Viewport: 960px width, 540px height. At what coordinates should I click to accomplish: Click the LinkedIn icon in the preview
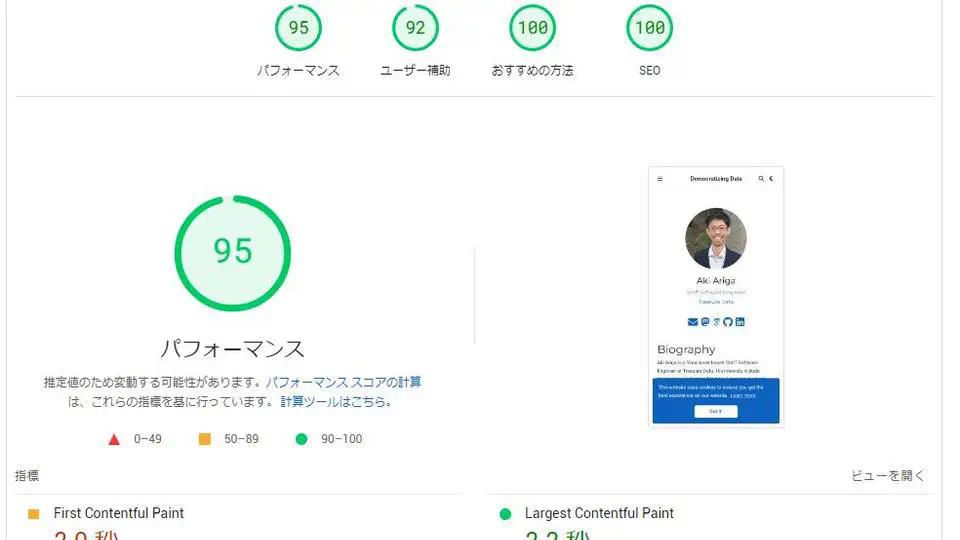pos(740,322)
